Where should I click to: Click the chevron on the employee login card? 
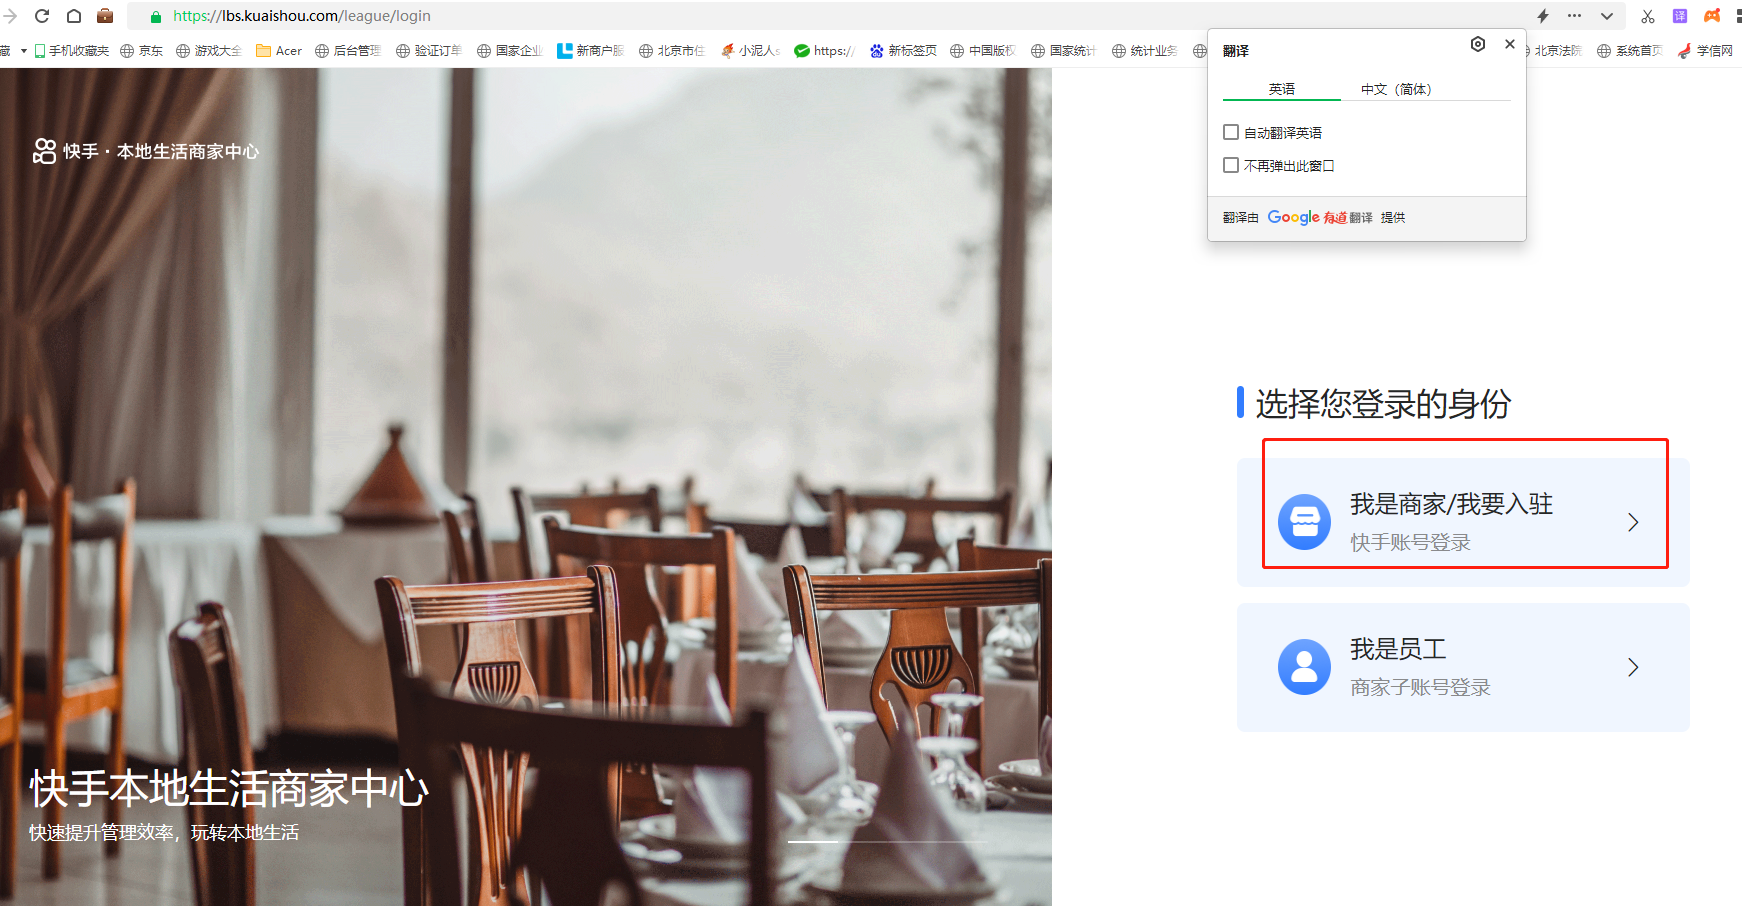pos(1633,667)
